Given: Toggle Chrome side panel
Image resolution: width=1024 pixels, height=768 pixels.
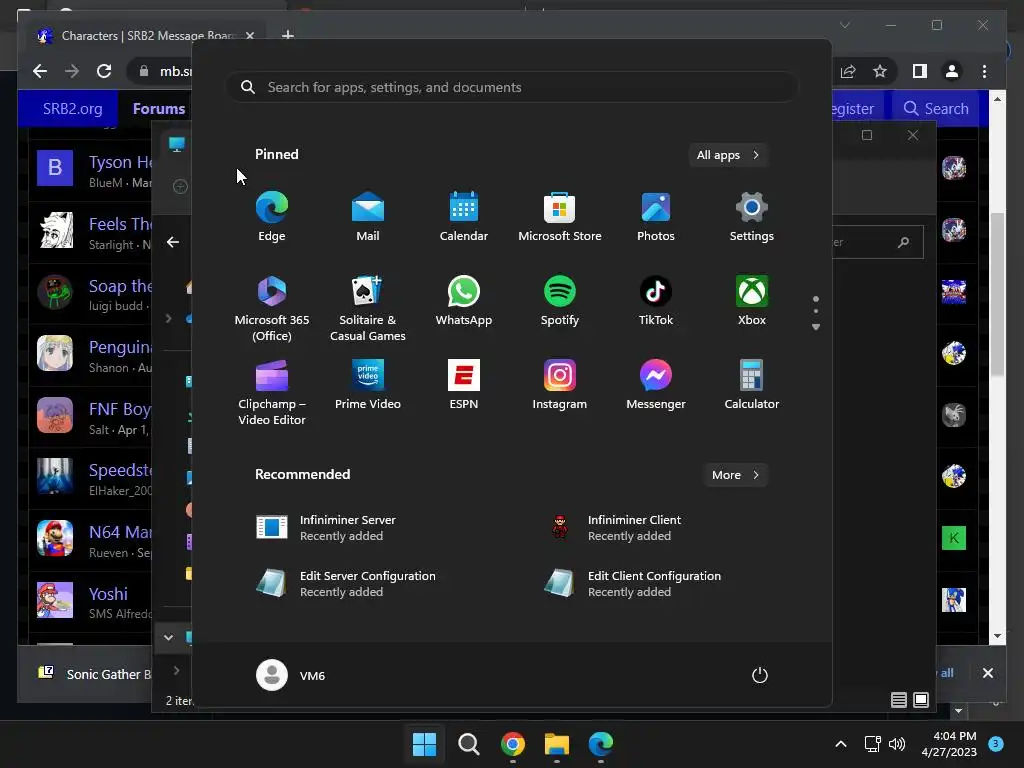Looking at the screenshot, I should pos(920,71).
